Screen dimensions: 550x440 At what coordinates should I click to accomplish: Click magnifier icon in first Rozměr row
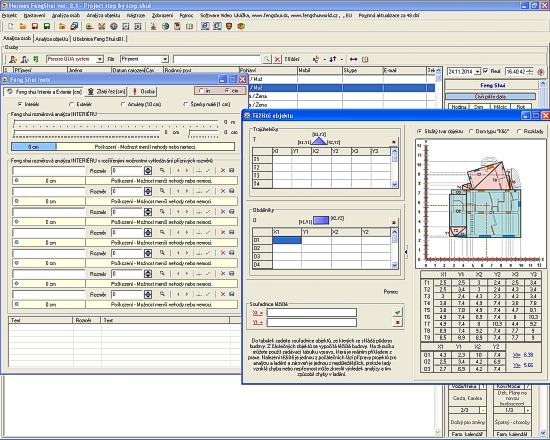(x=162, y=171)
